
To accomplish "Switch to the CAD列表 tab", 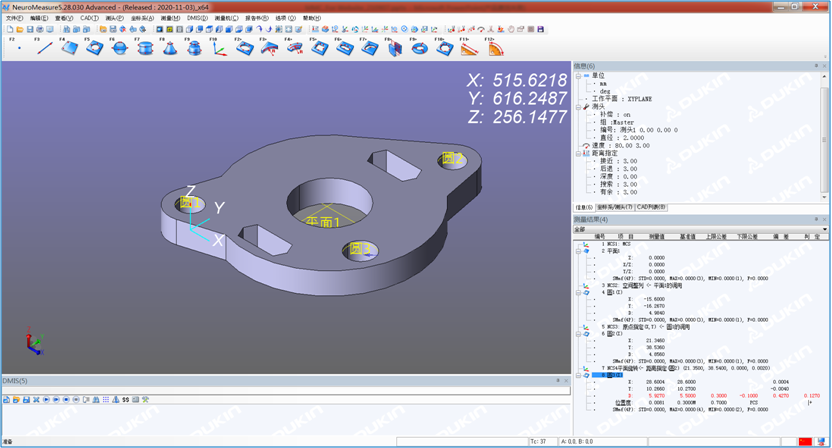I will 650,207.
